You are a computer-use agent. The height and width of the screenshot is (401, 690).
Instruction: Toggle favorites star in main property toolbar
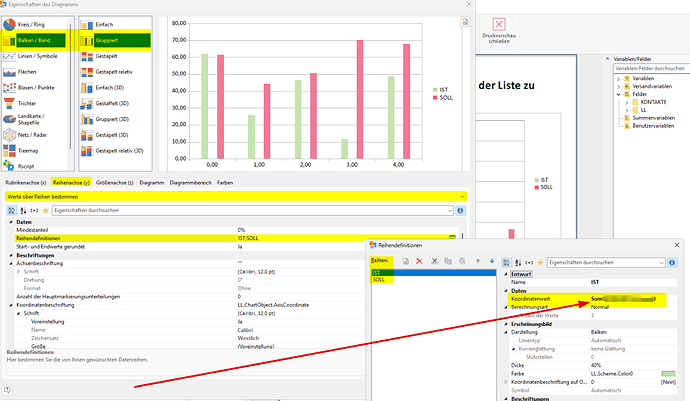point(45,210)
